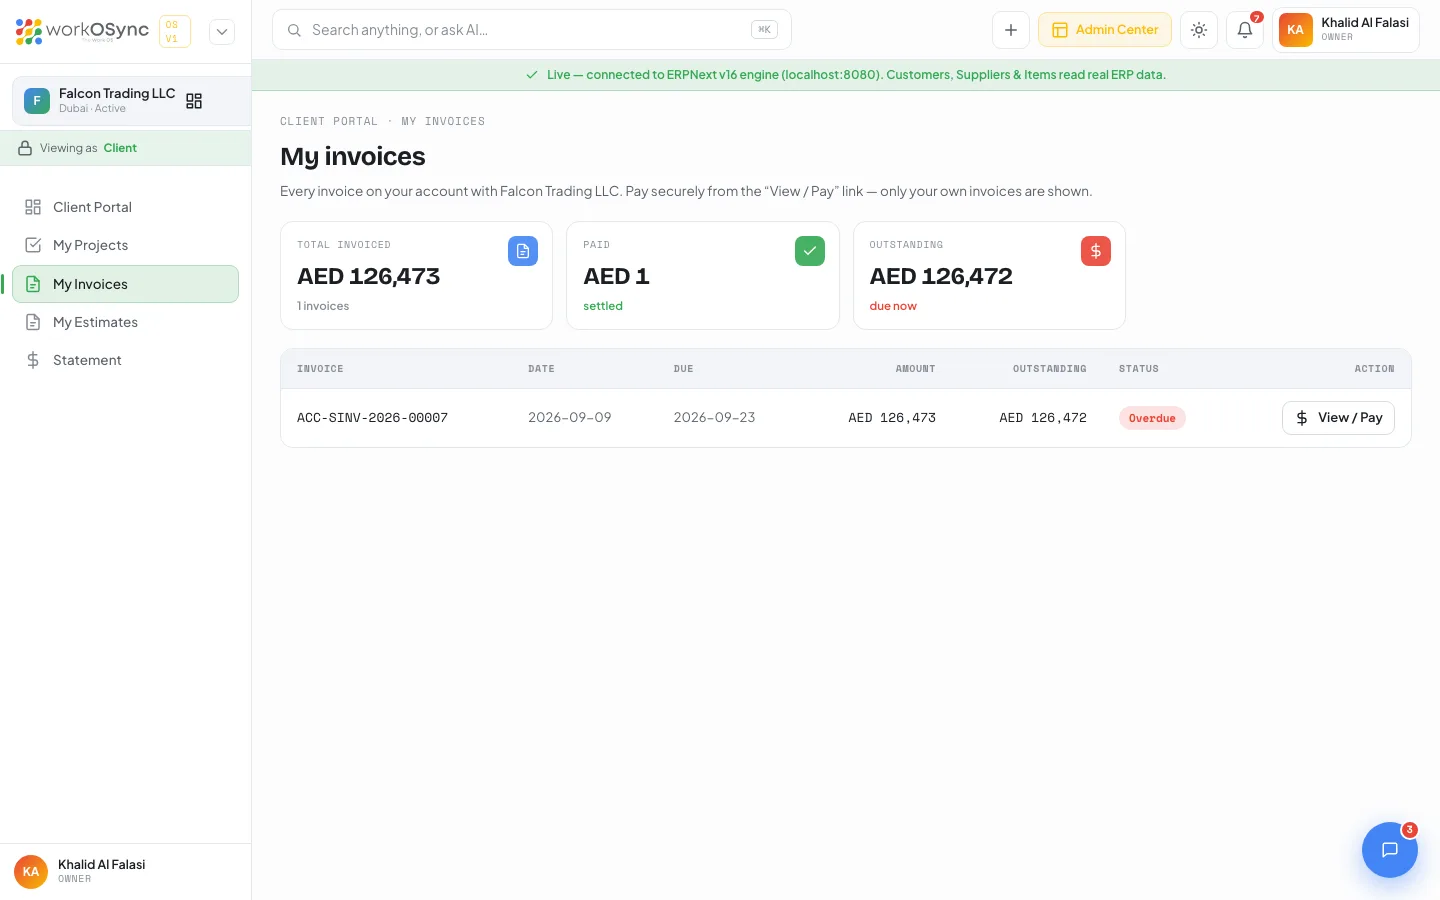Image resolution: width=1440 pixels, height=900 pixels.
Task: Click the Live connected ERPNext status banner
Action: pyautogui.click(x=846, y=75)
